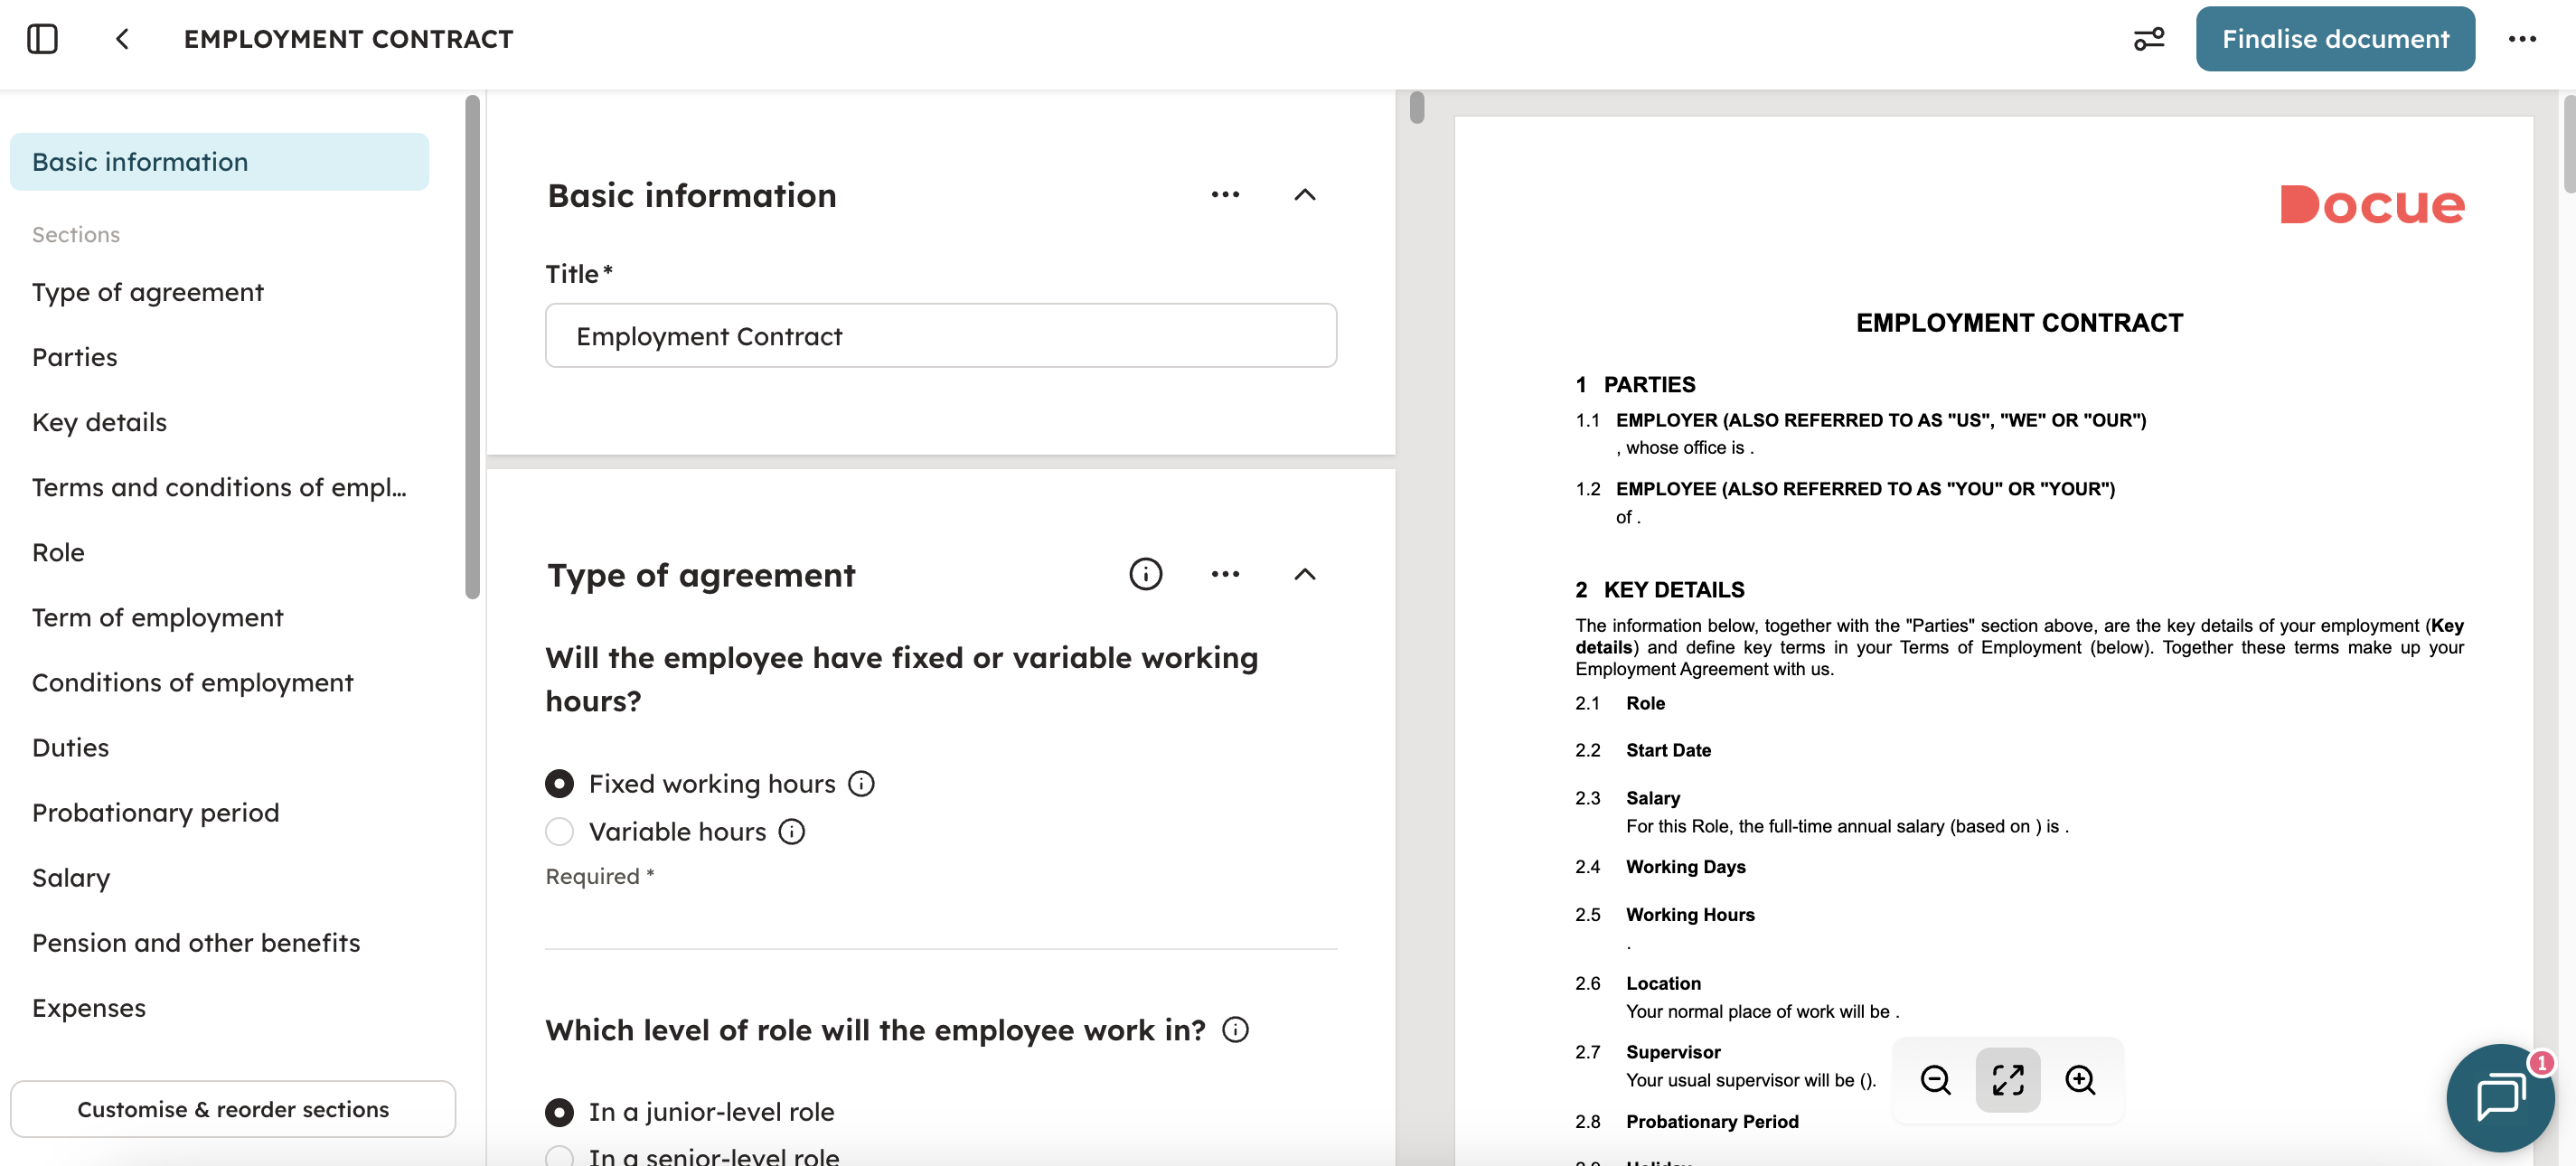Show info for Type of agreement section
This screenshot has height=1166, width=2576.
(1145, 574)
